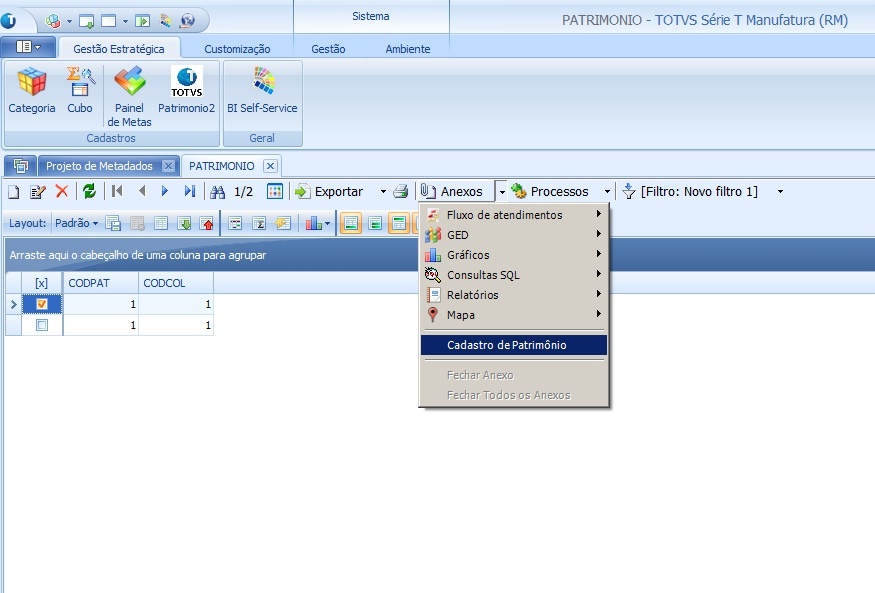Click the Anexos button
The image size is (875, 593).
click(x=456, y=192)
